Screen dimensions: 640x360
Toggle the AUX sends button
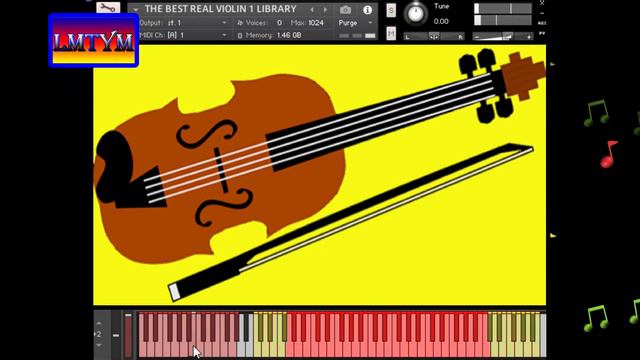pos(542,23)
